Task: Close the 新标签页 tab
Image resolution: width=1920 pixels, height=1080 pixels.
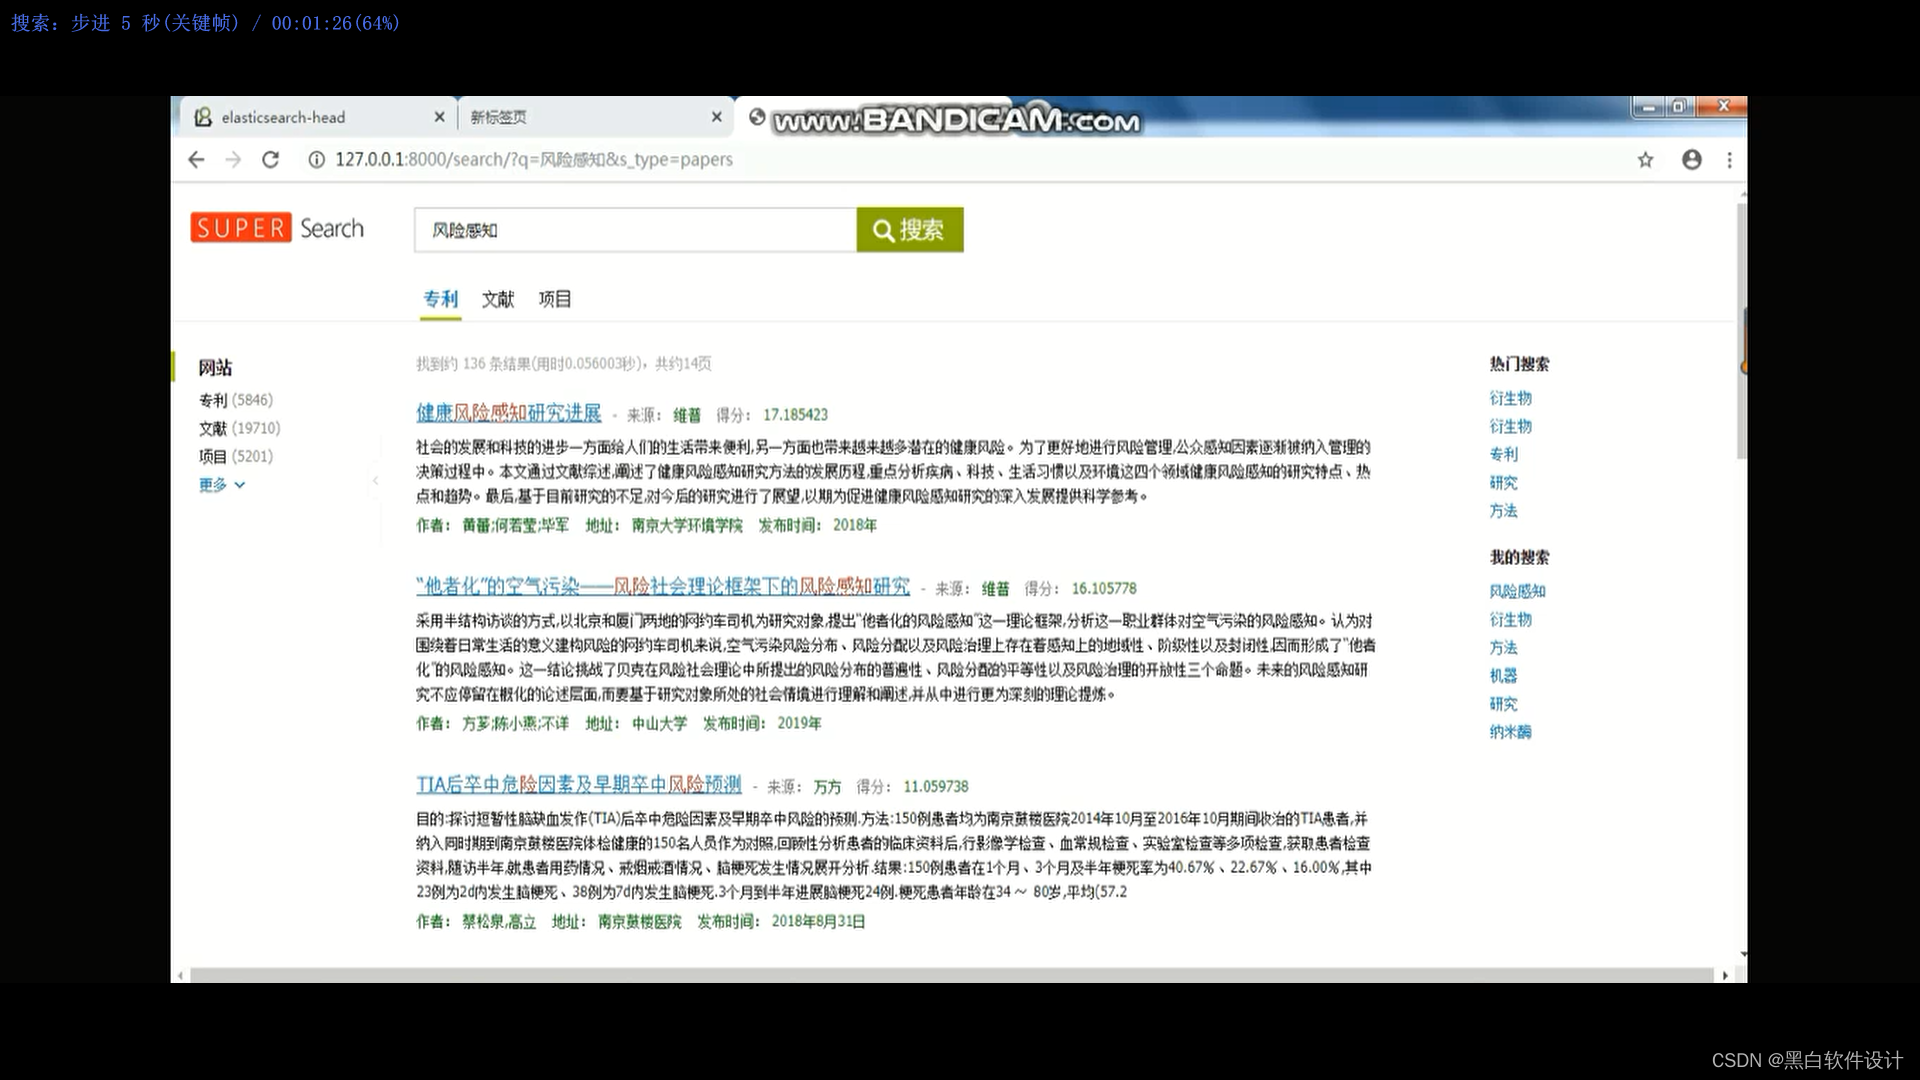Action: click(716, 117)
